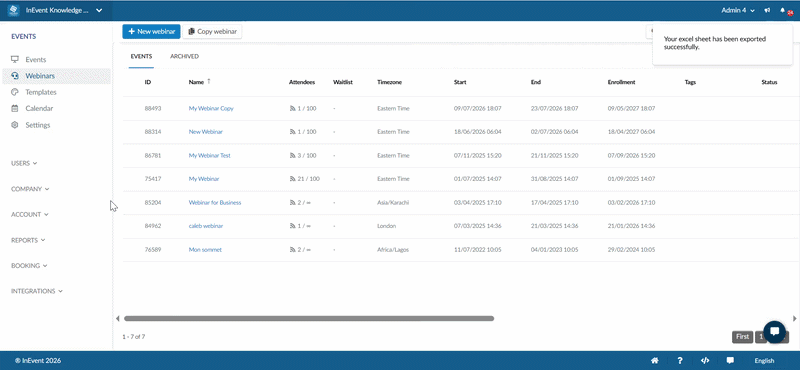The height and width of the screenshot is (370, 800).
Task: Open the notifications bell
Action: tap(783, 10)
